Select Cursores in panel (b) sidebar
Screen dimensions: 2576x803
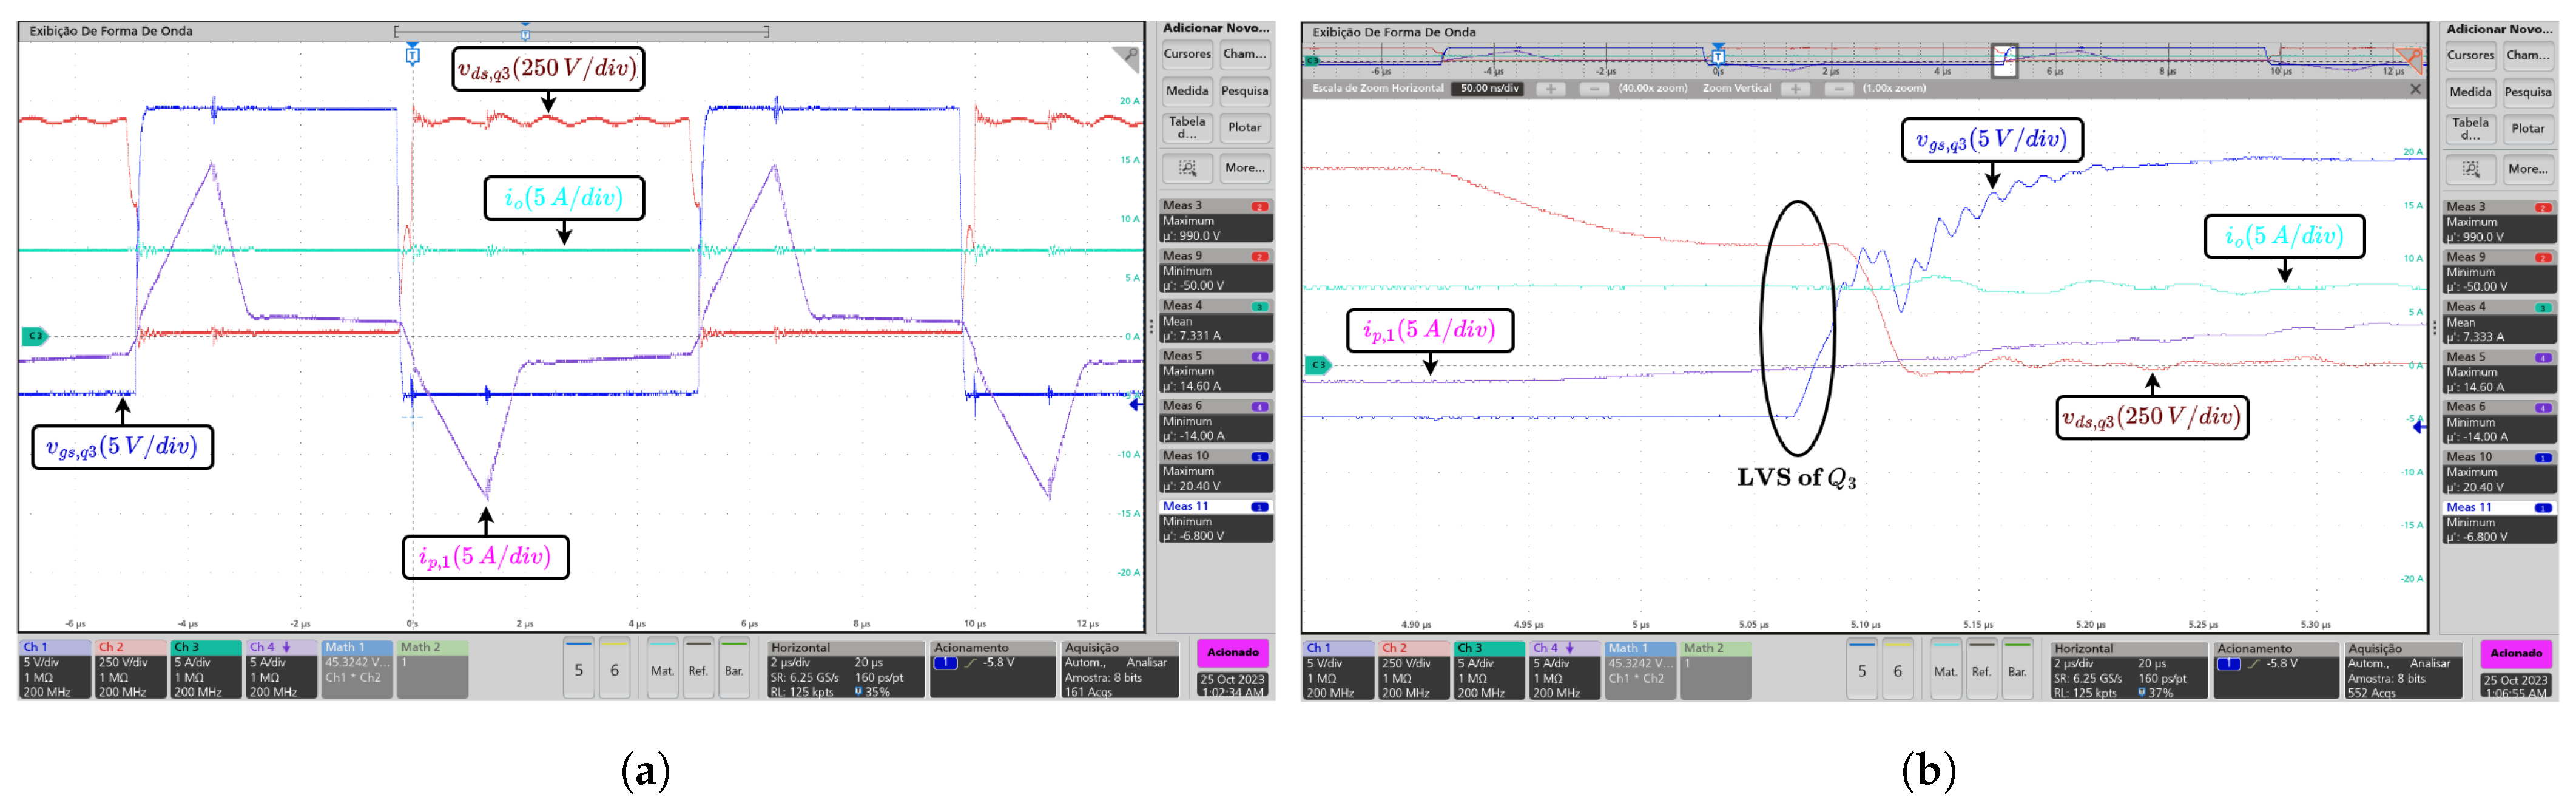[x=2470, y=55]
